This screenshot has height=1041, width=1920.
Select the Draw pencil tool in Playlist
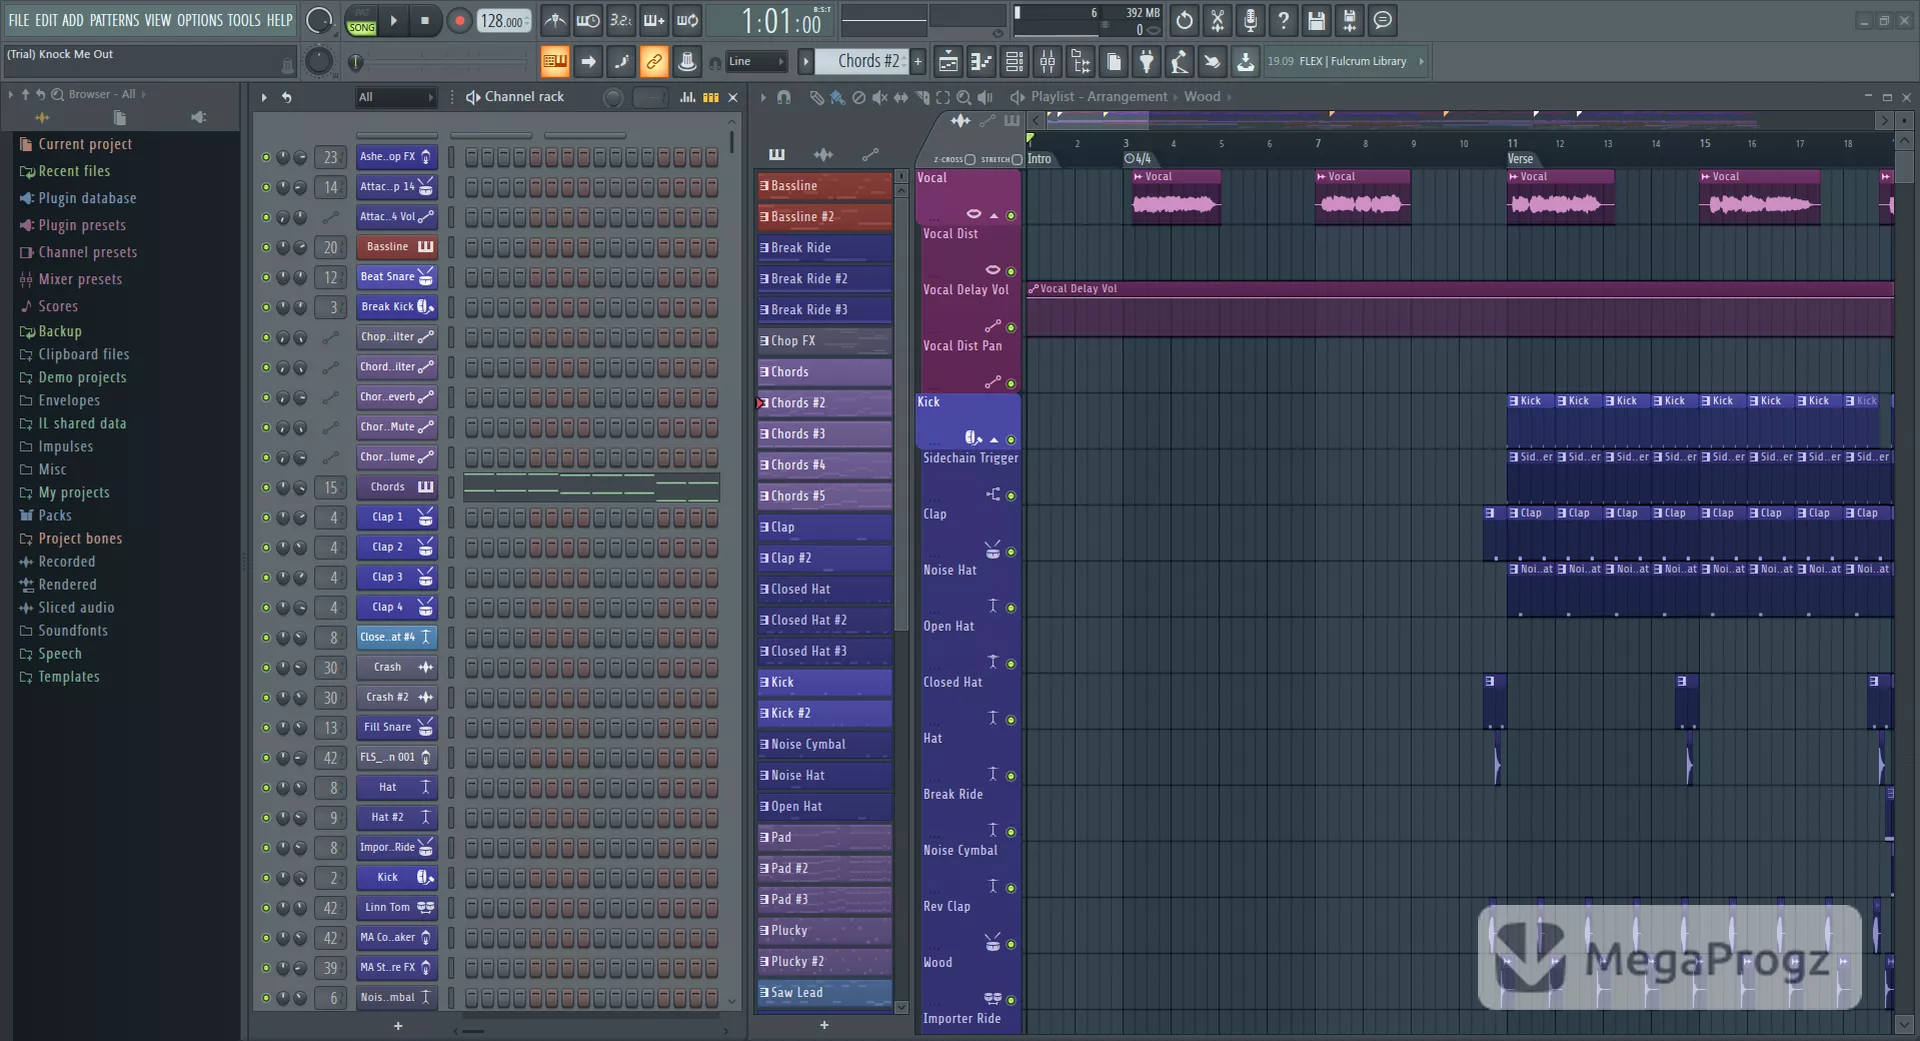816,97
